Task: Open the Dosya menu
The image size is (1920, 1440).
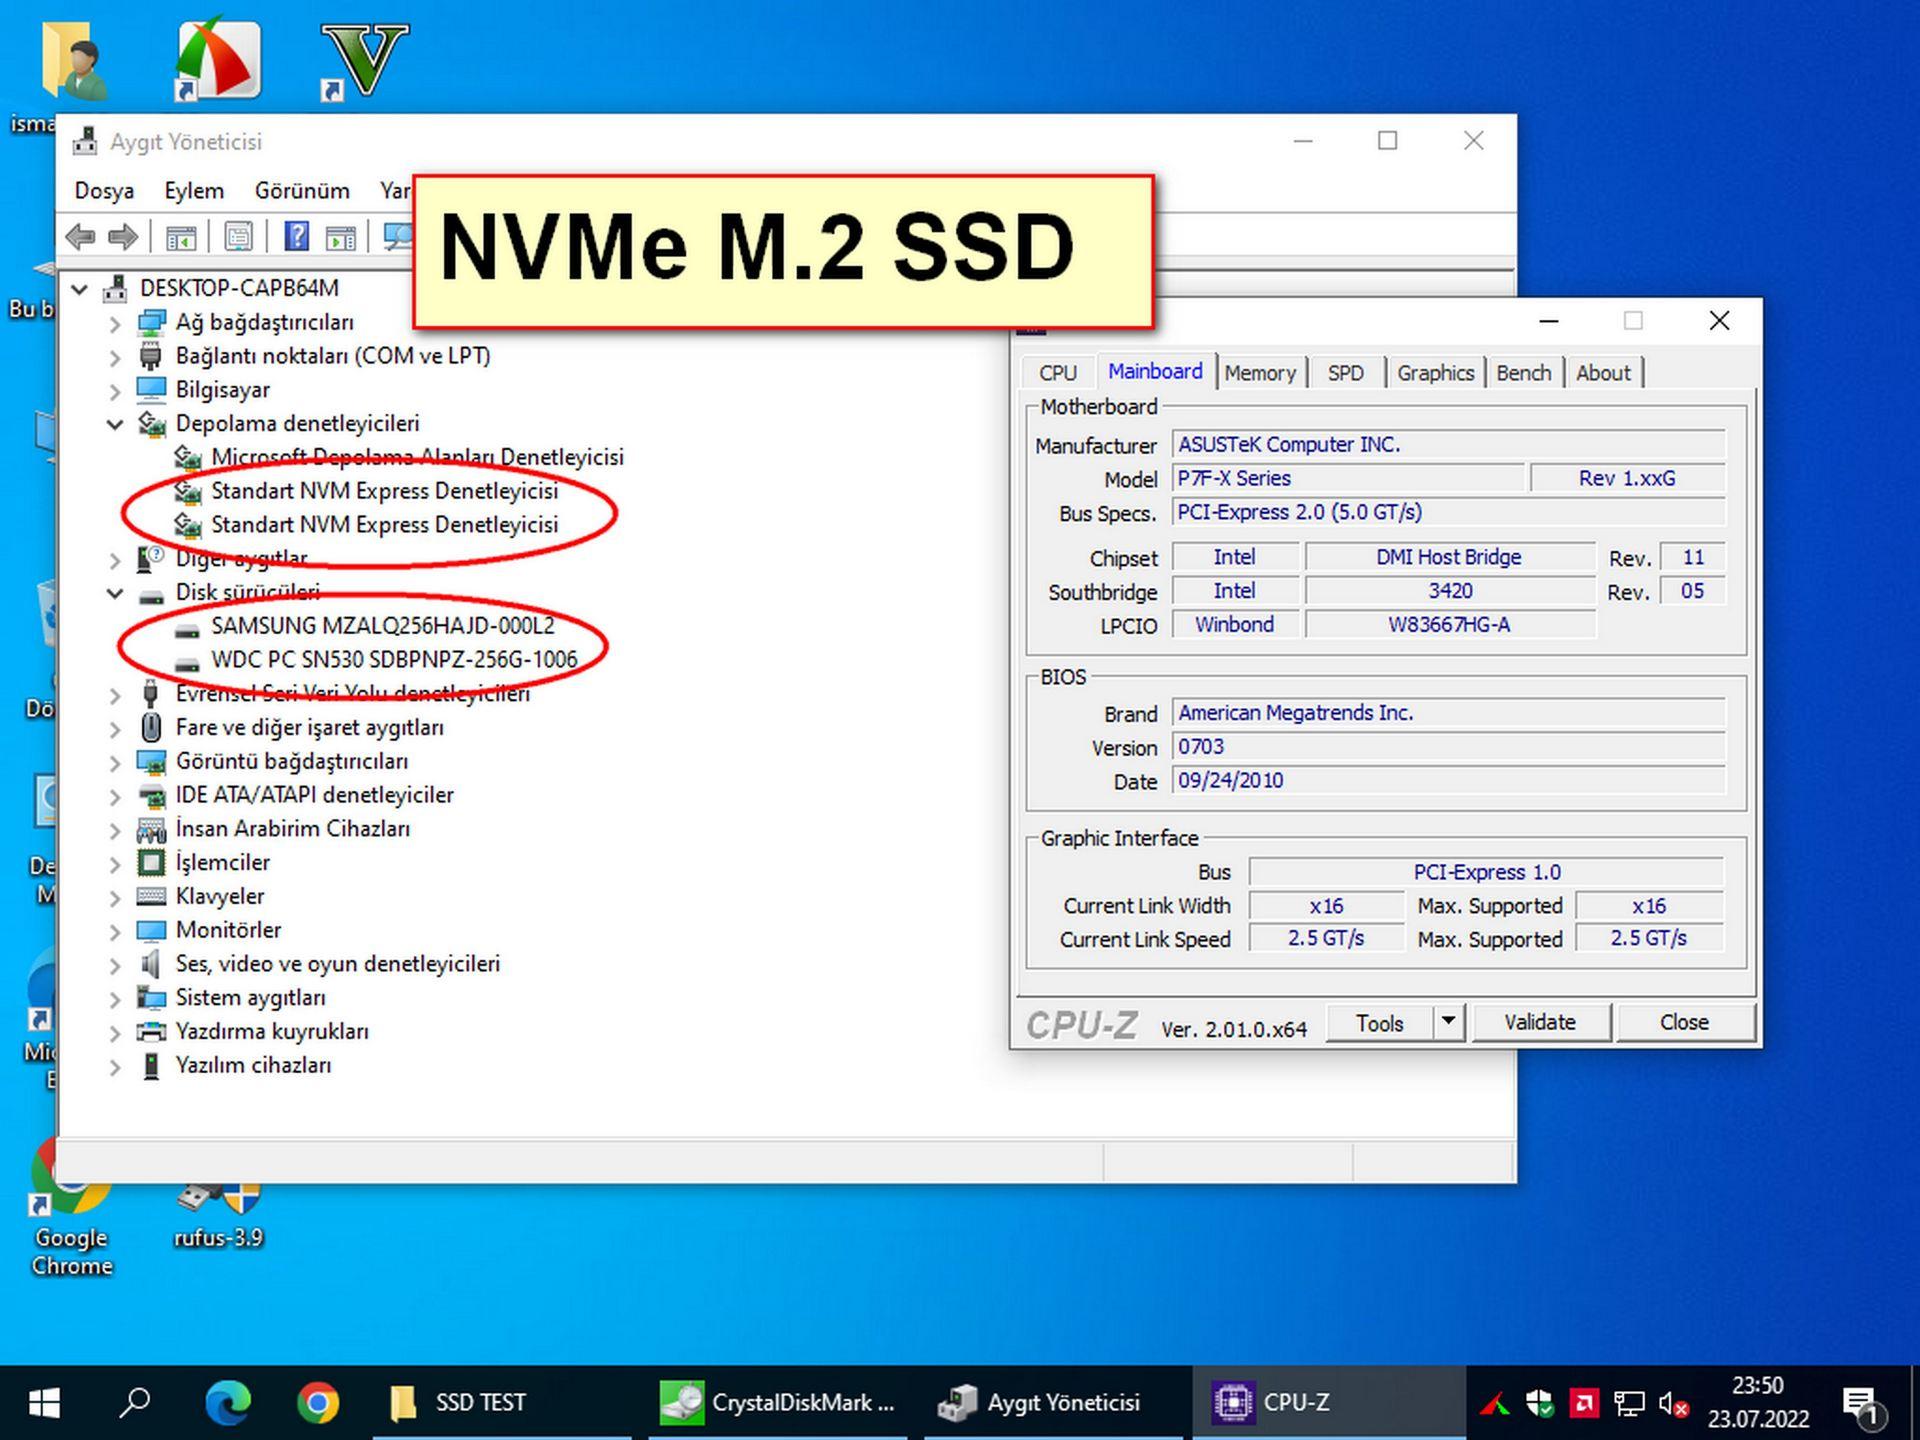Action: [104, 190]
